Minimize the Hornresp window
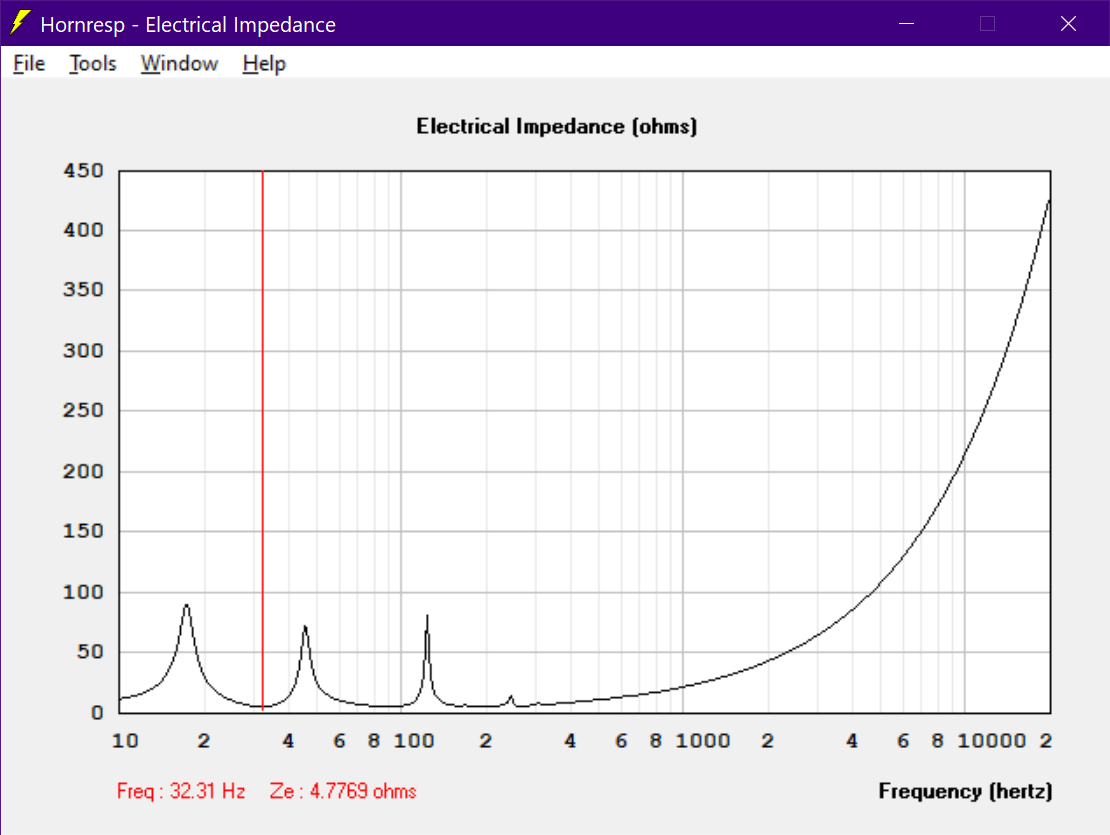1110x835 pixels. pyautogui.click(x=906, y=23)
